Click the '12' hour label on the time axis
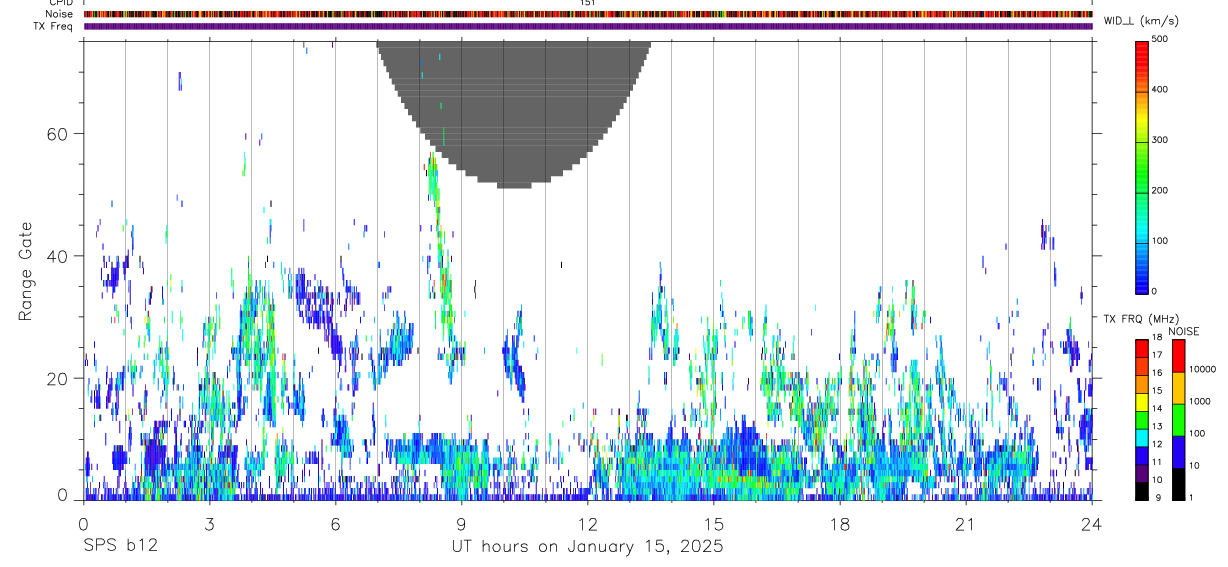1228x567 pixels. click(x=588, y=524)
